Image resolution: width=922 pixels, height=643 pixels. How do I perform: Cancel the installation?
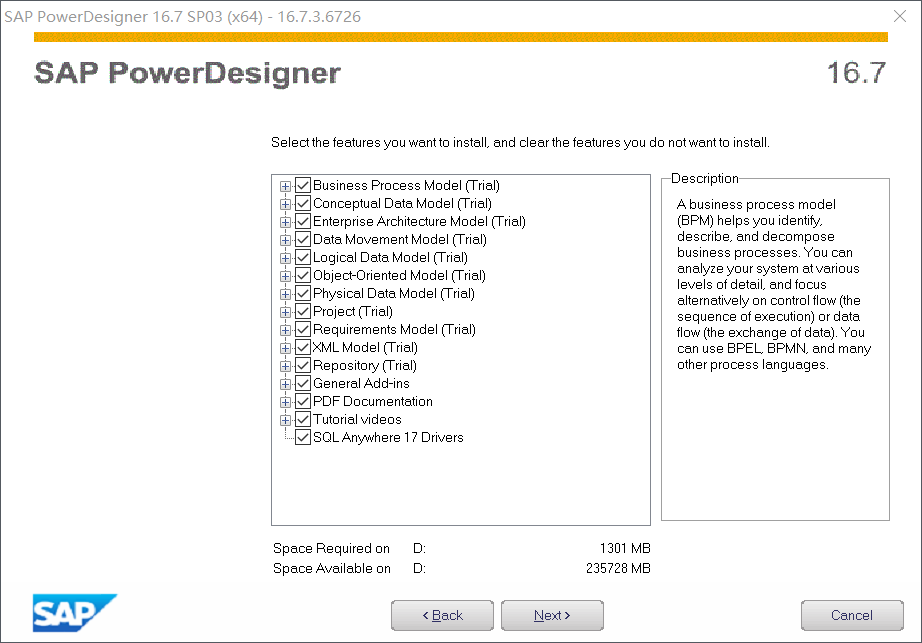coord(852,615)
